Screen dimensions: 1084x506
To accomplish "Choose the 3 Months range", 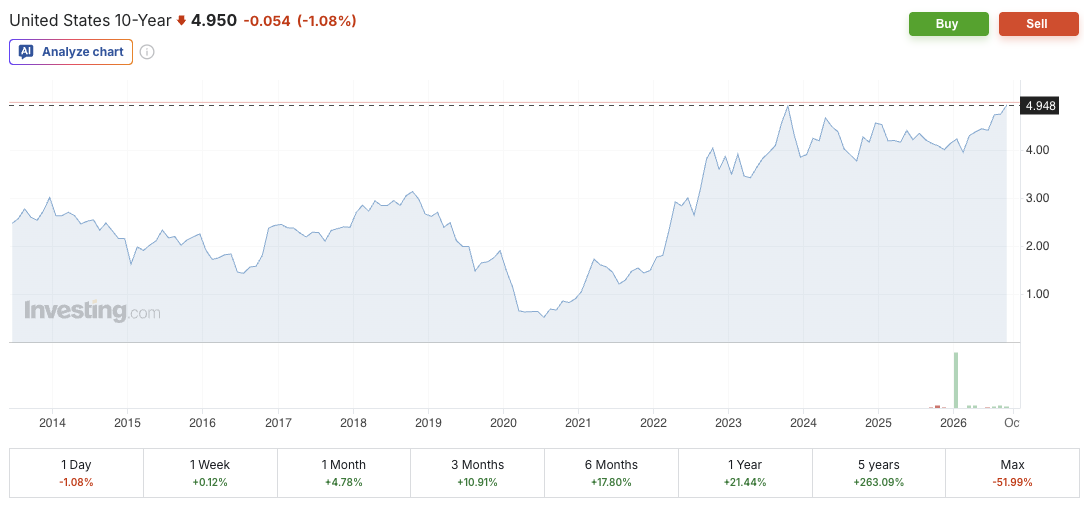I will [x=478, y=473].
